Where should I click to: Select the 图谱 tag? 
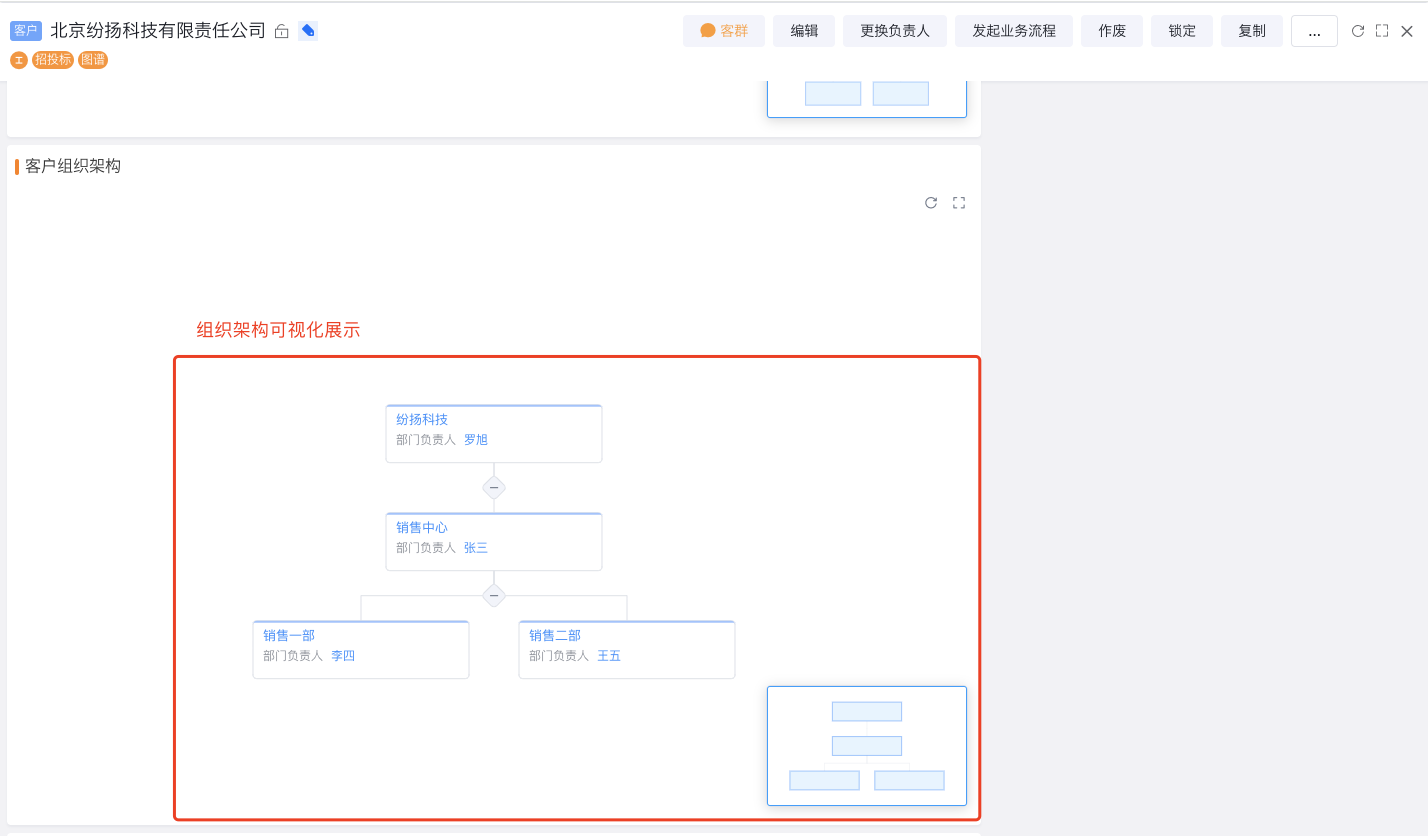(x=92, y=60)
